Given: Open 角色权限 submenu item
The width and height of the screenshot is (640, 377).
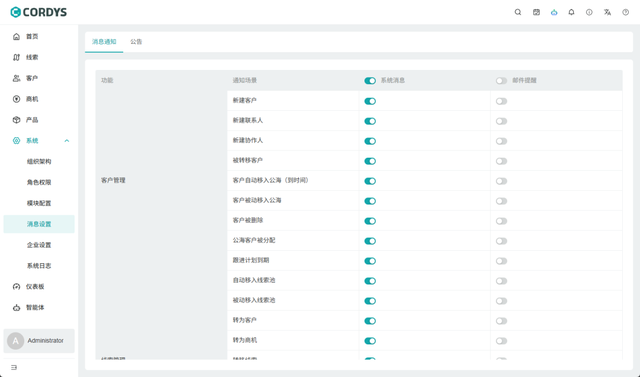Looking at the screenshot, I should pos(39,182).
